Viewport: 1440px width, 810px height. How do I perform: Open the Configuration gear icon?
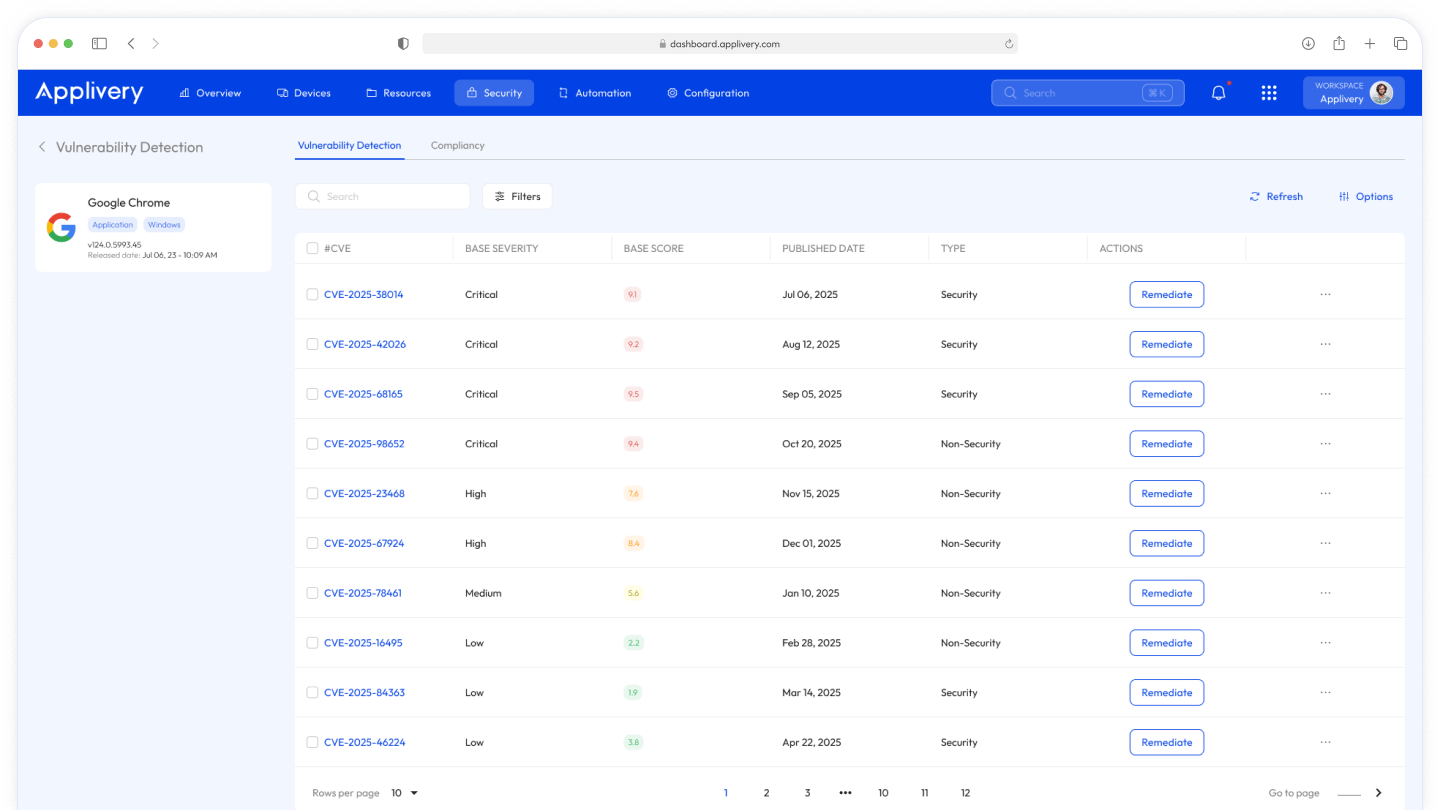(x=672, y=92)
